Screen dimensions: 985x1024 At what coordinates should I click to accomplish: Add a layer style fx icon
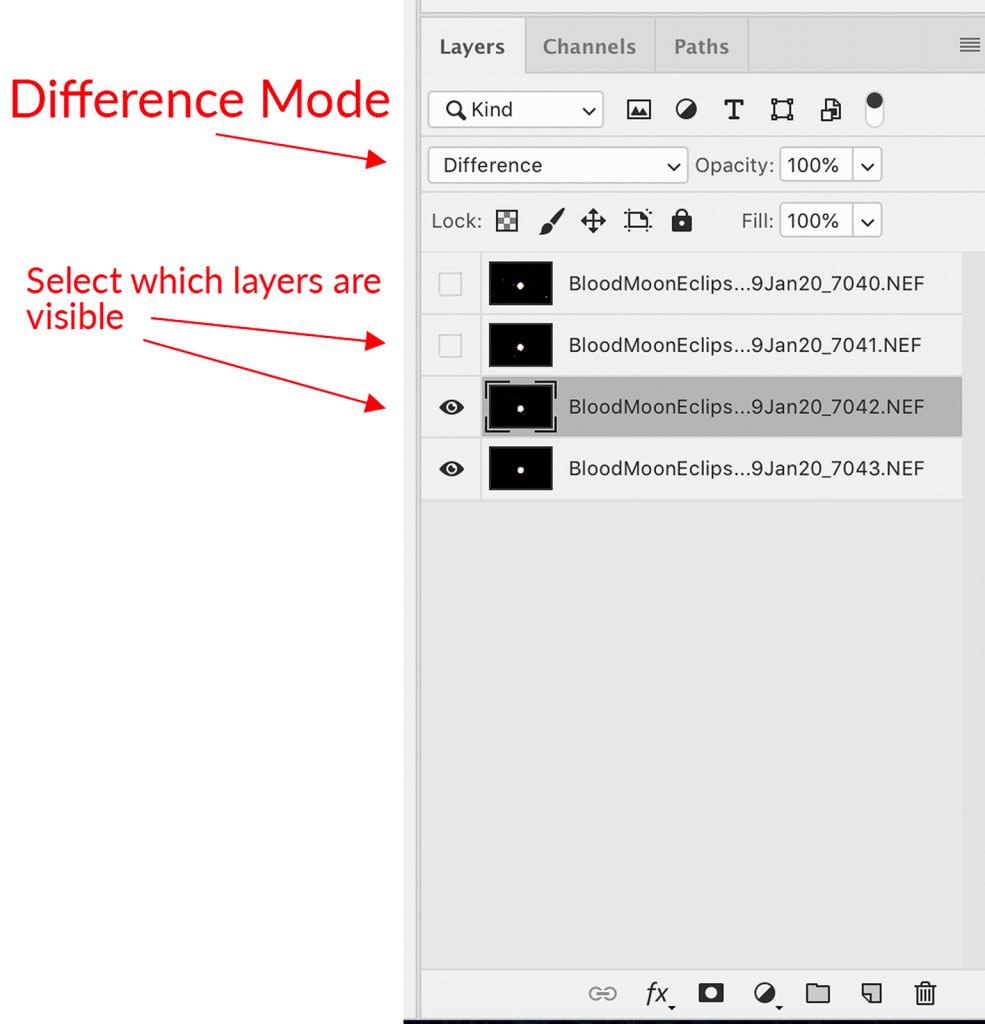click(x=658, y=994)
